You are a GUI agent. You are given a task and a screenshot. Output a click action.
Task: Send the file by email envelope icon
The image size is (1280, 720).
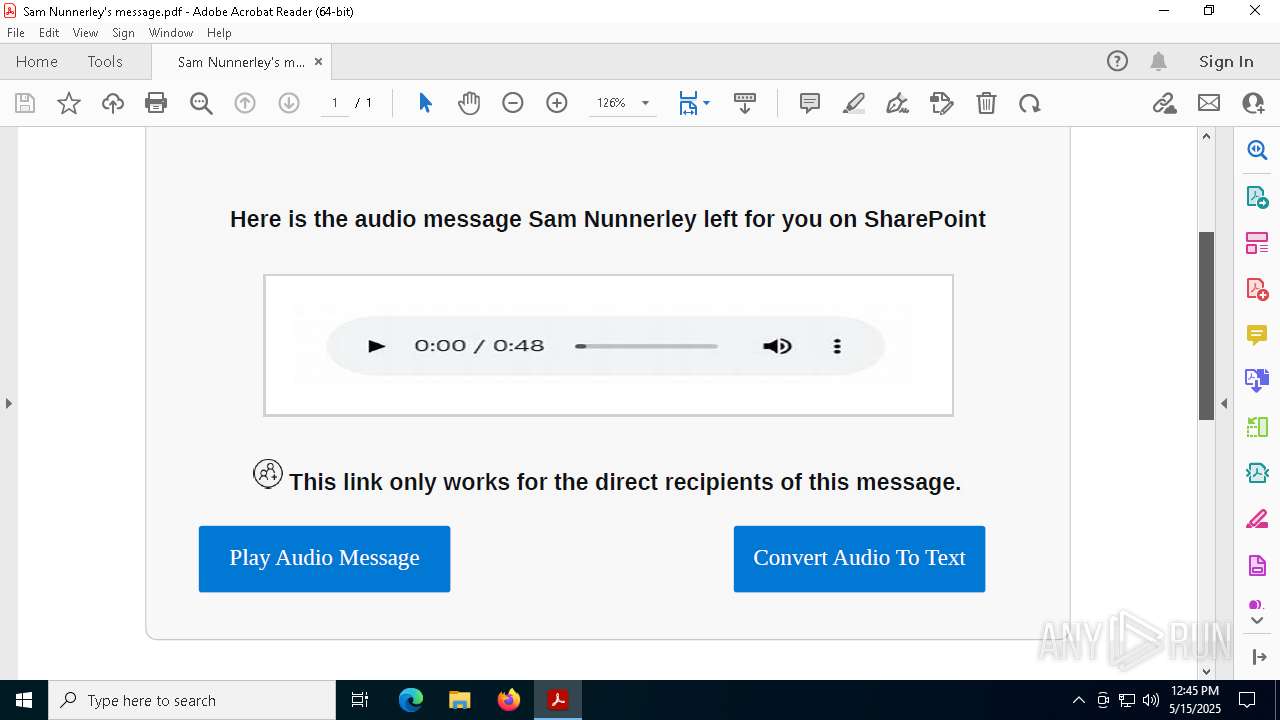1209,103
